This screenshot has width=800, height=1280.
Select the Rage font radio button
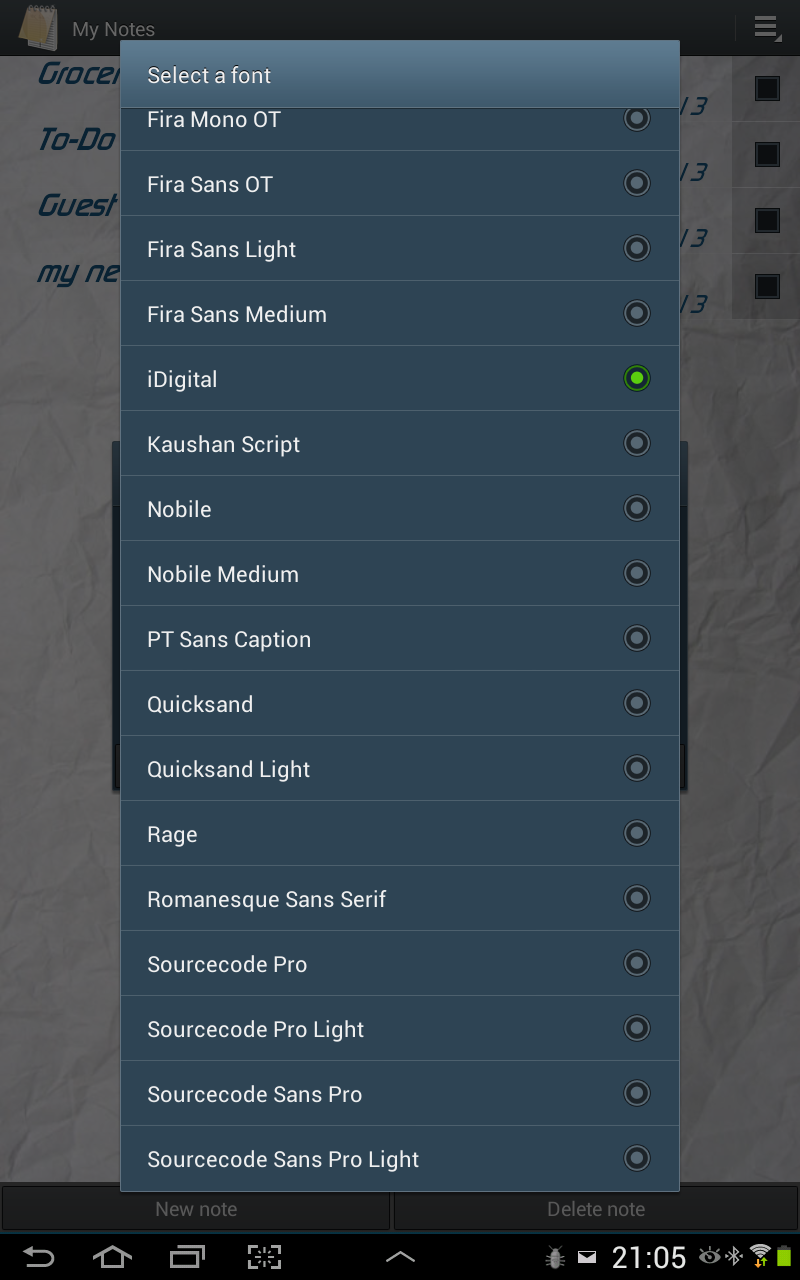click(x=637, y=833)
